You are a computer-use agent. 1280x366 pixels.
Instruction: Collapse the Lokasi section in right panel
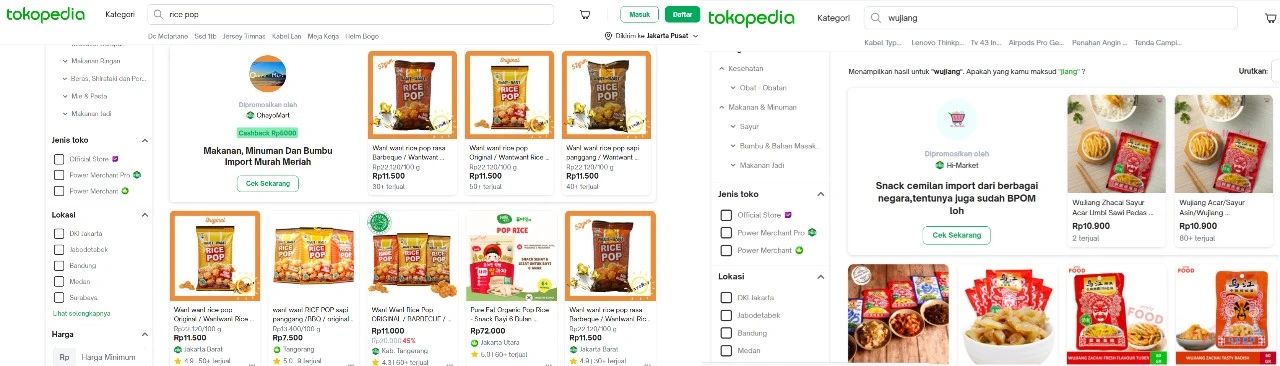pos(821,277)
